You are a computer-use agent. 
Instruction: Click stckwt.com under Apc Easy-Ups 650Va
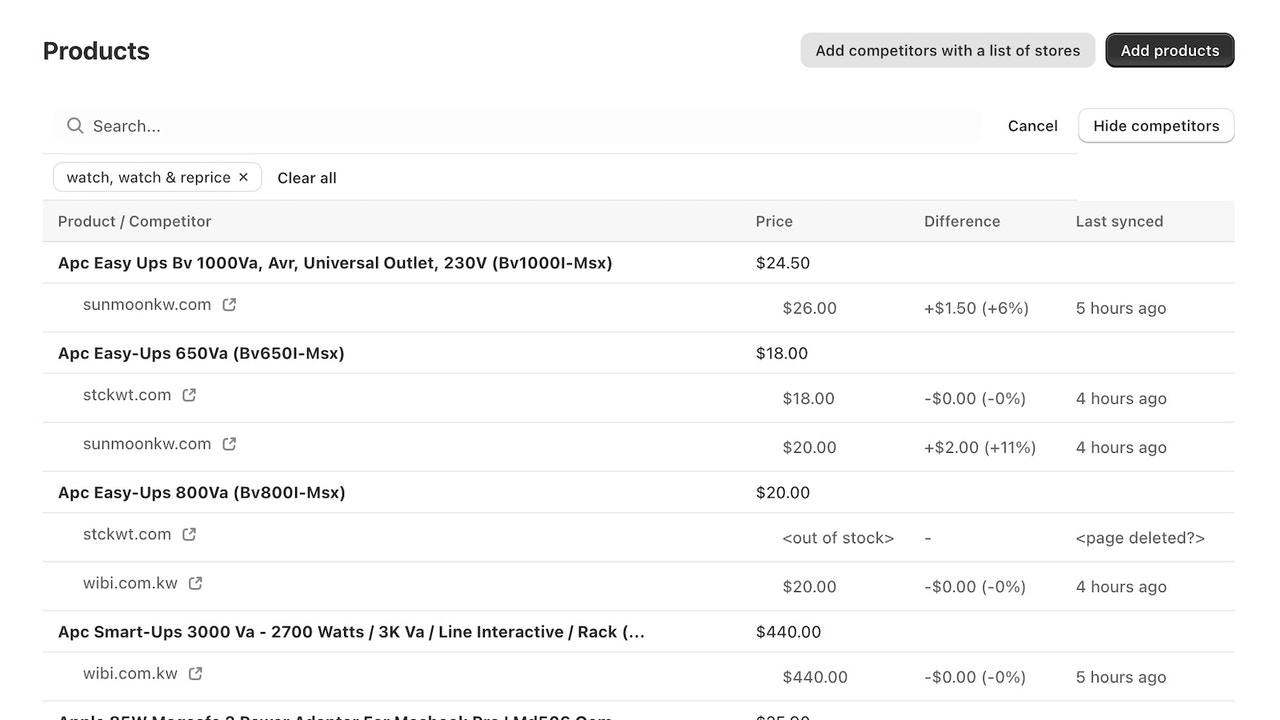[127, 395]
